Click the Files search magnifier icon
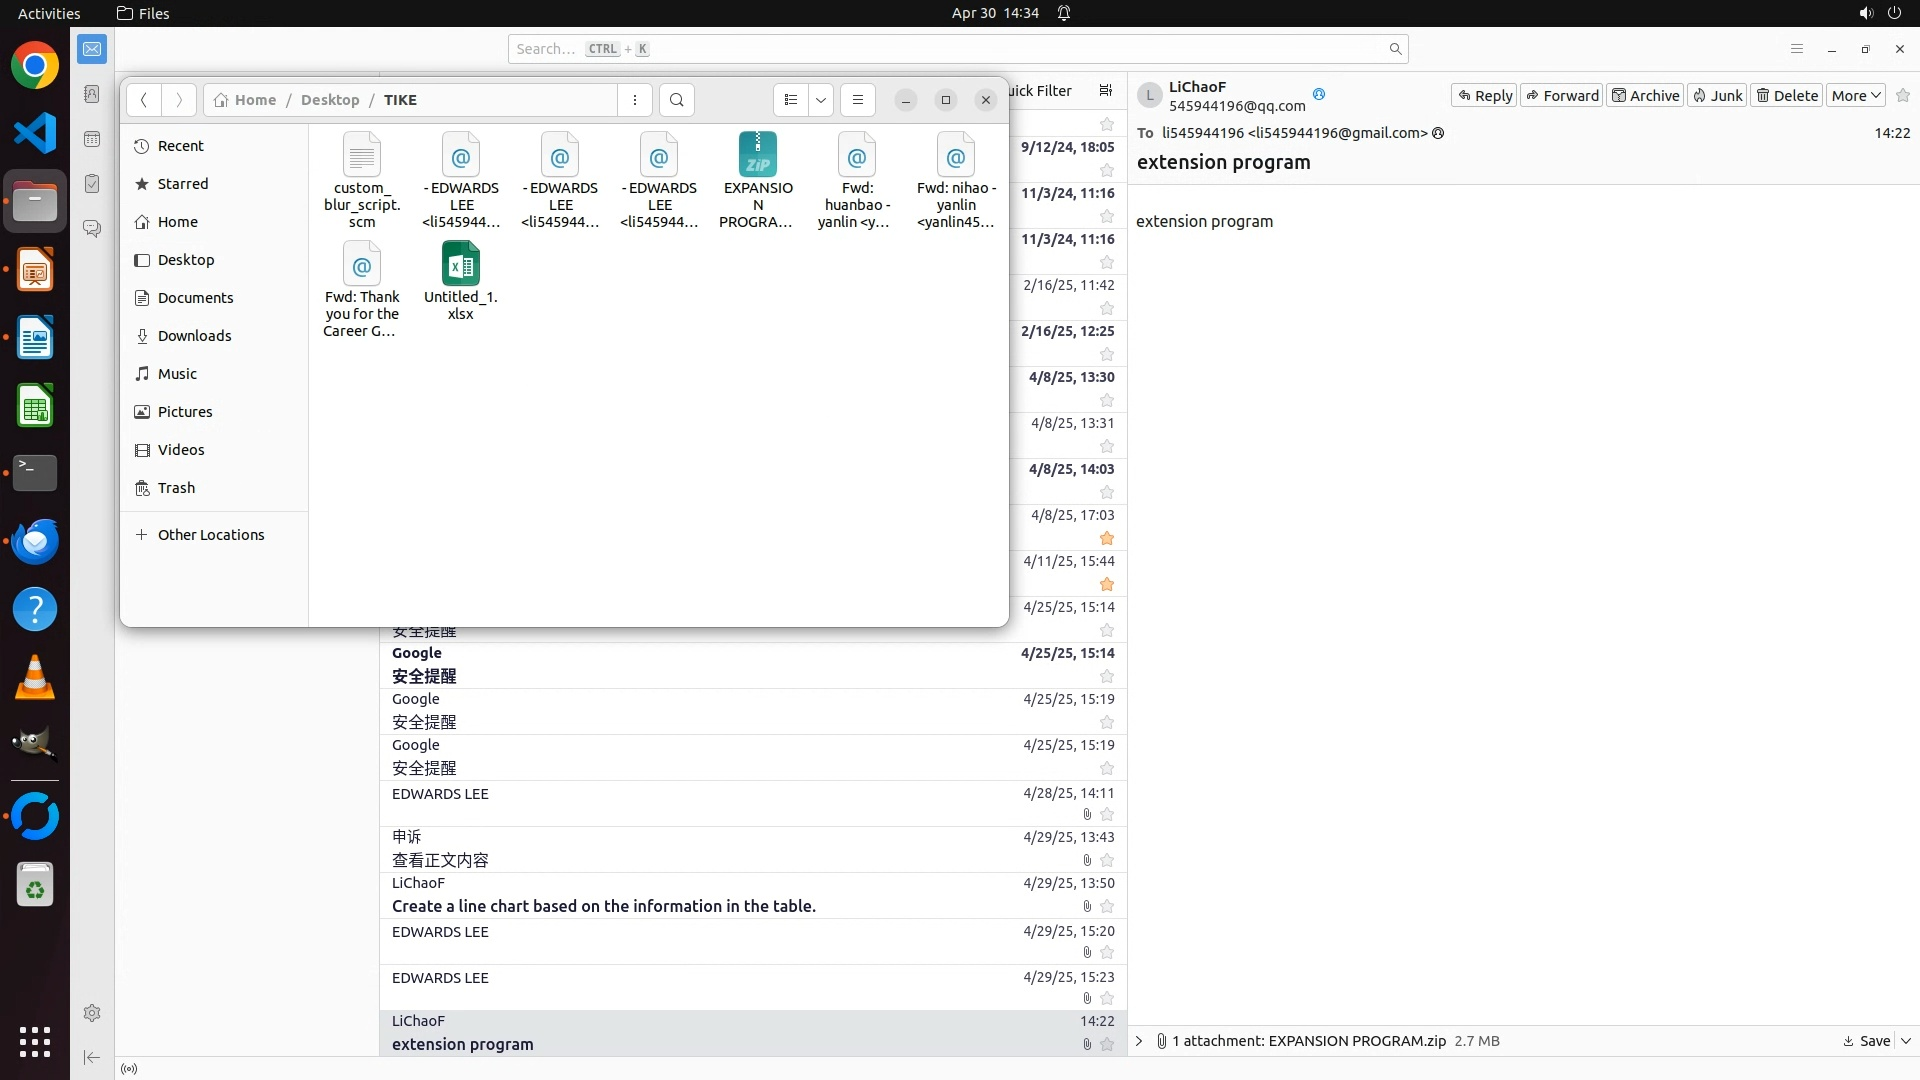 coord(677,100)
